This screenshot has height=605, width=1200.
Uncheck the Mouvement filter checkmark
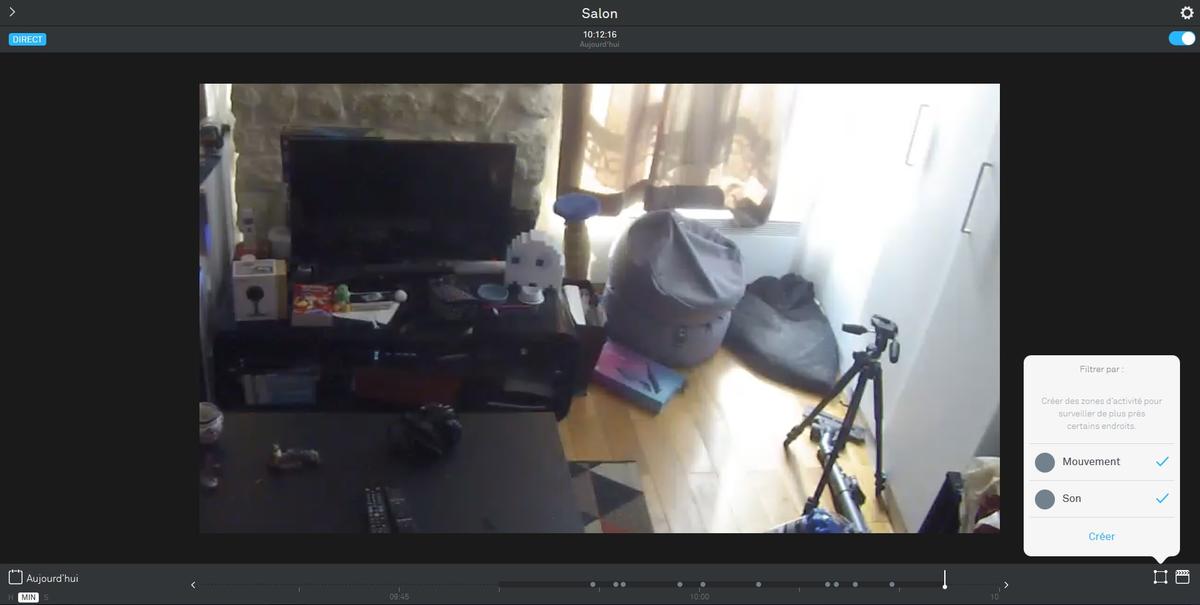(1161, 462)
